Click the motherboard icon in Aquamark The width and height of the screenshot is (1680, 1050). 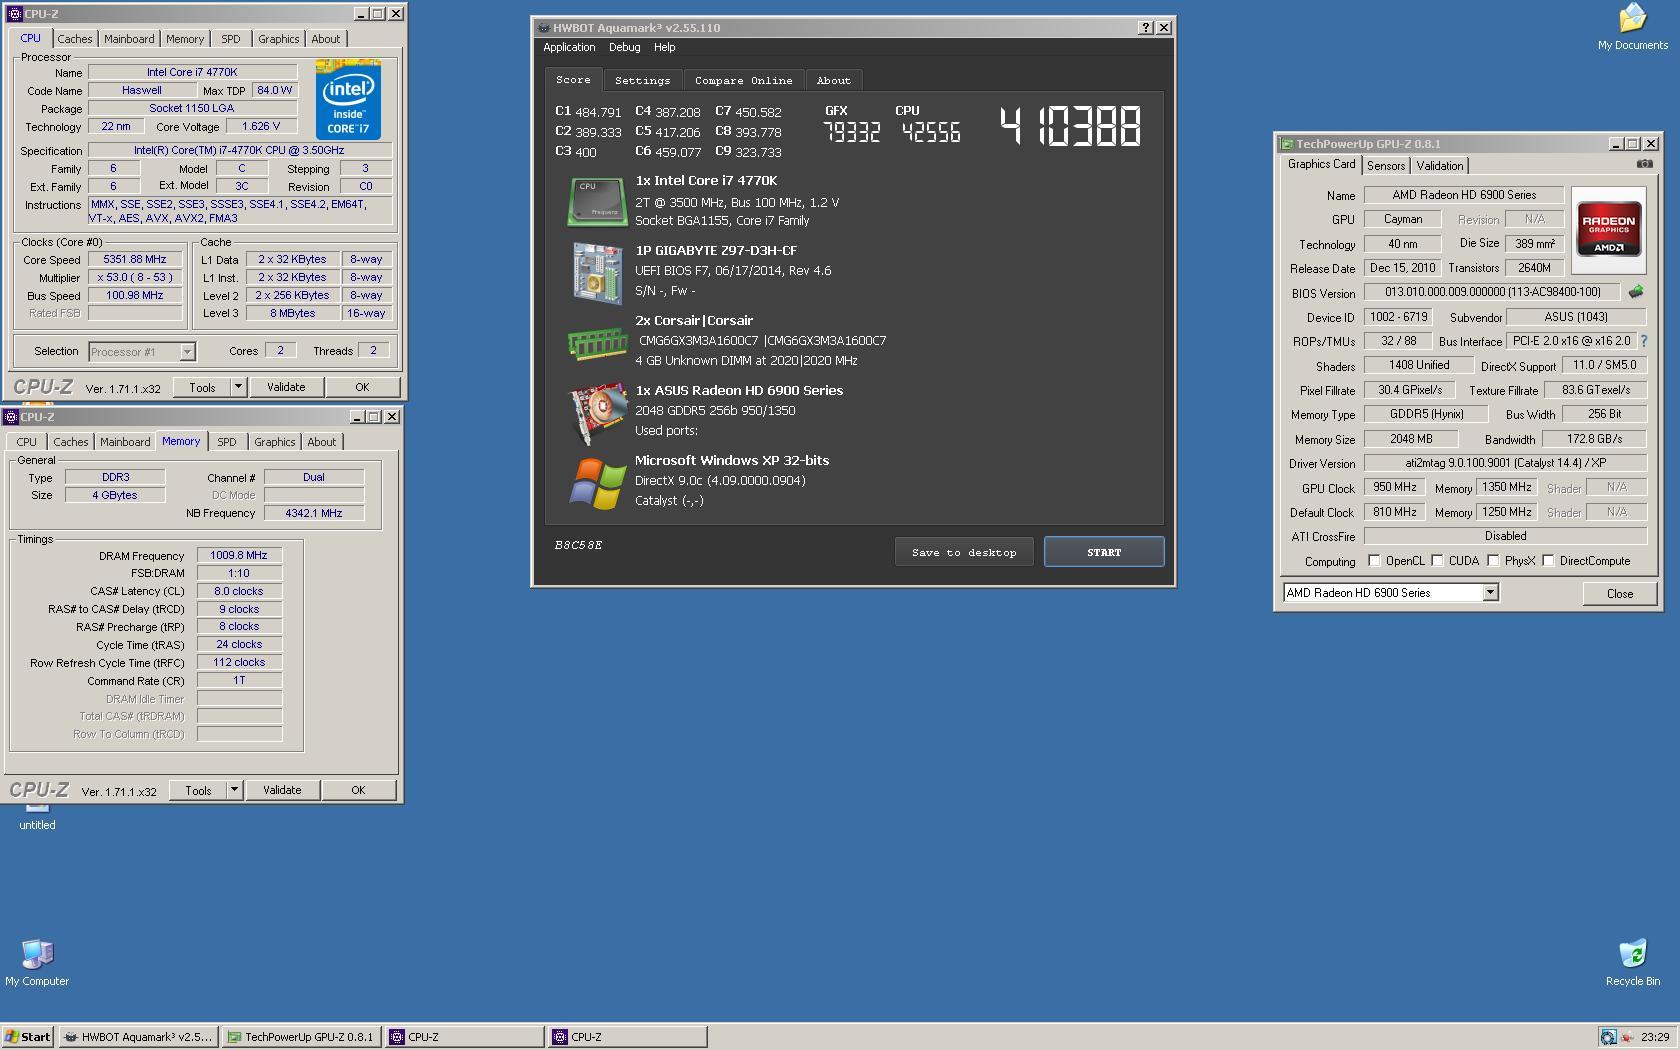click(x=597, y=272)
